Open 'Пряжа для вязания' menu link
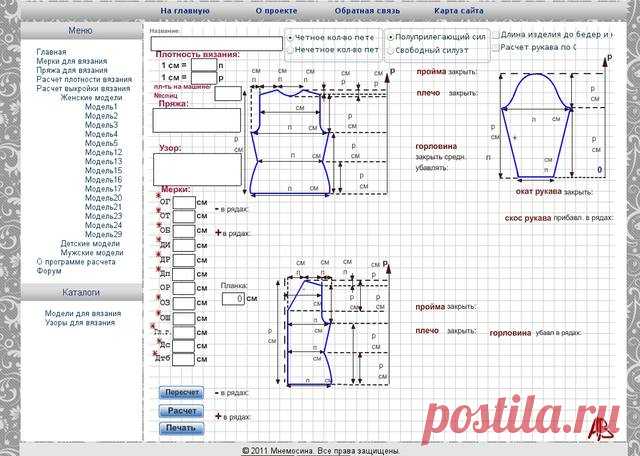This screenshot has height=456, width=640. (72, 70)
